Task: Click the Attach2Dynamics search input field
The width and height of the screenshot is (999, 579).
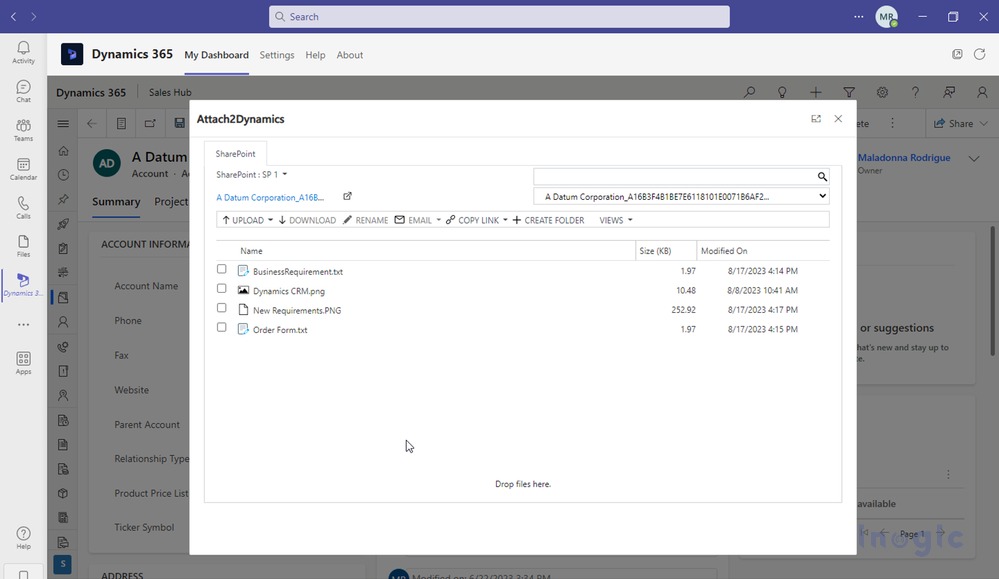Action: pyautogui.click(x=674, y=176)
